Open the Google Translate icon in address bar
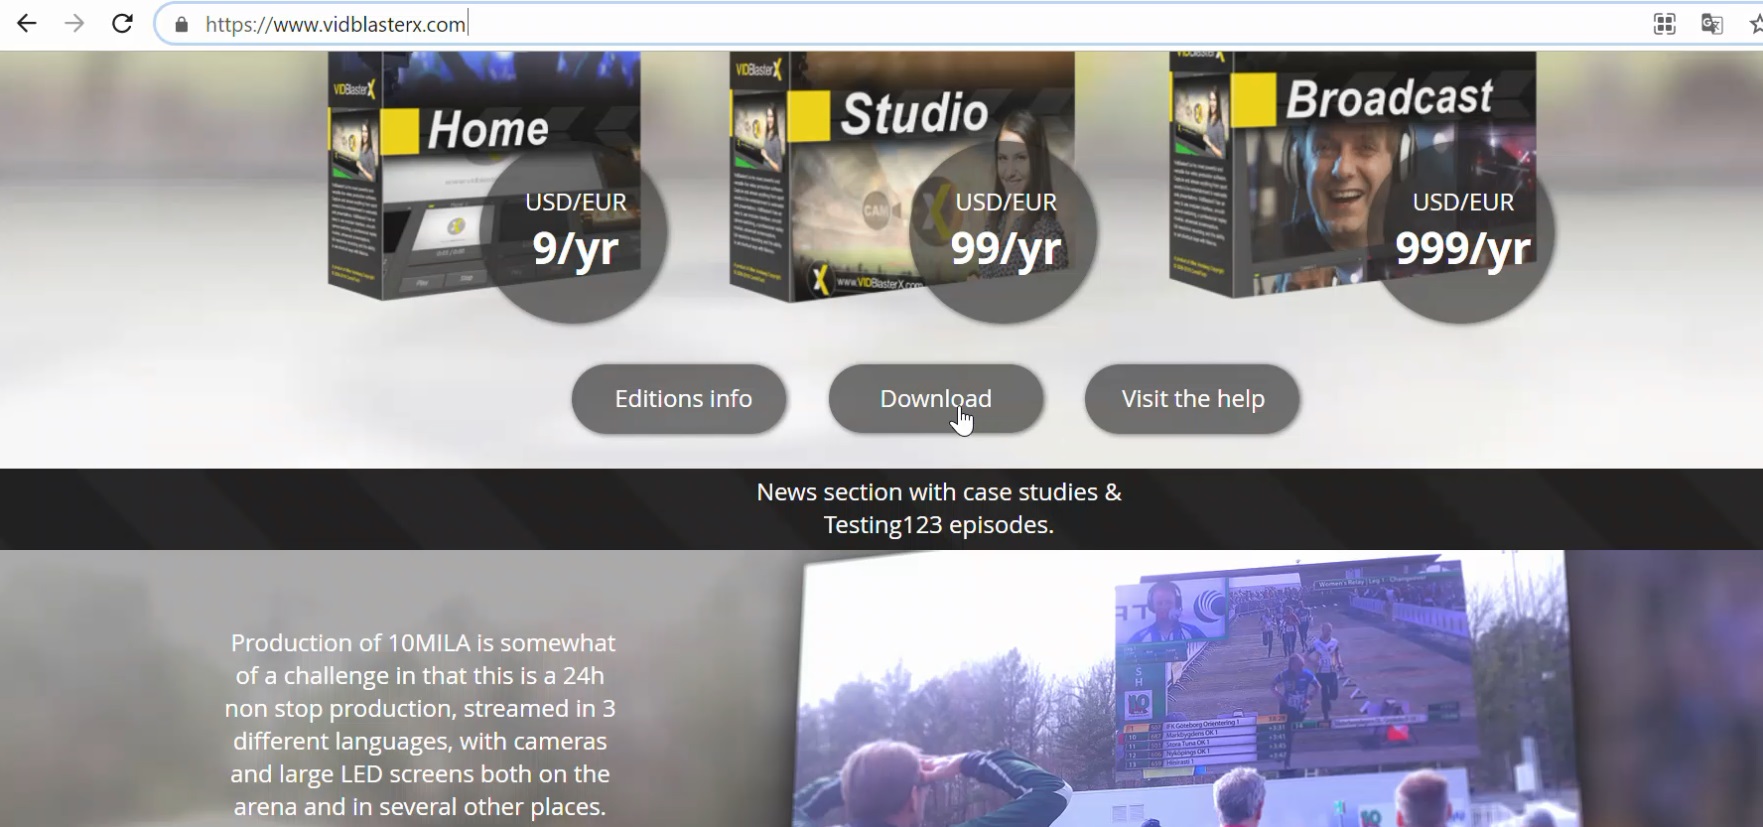This screenshot has height=827, width=1763. click(1712, 24)
